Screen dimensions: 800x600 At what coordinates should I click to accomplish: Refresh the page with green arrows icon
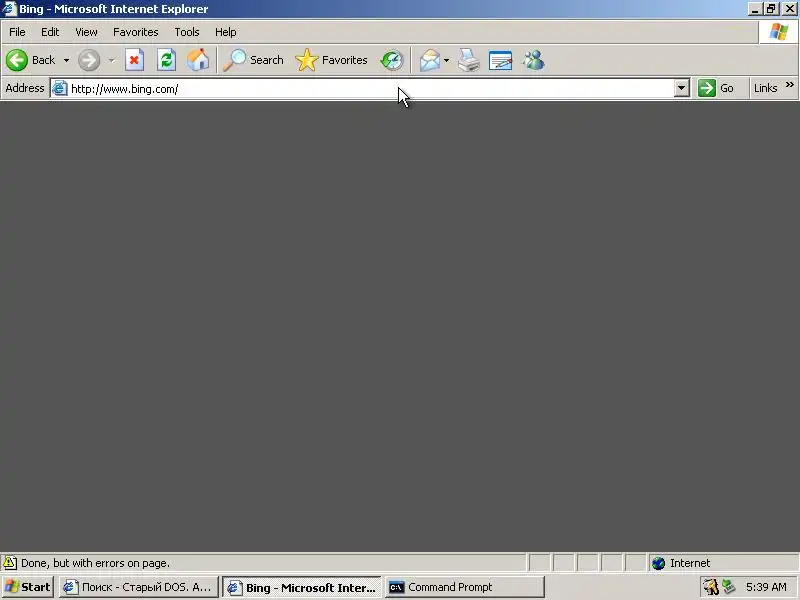[x=166, y=60]
